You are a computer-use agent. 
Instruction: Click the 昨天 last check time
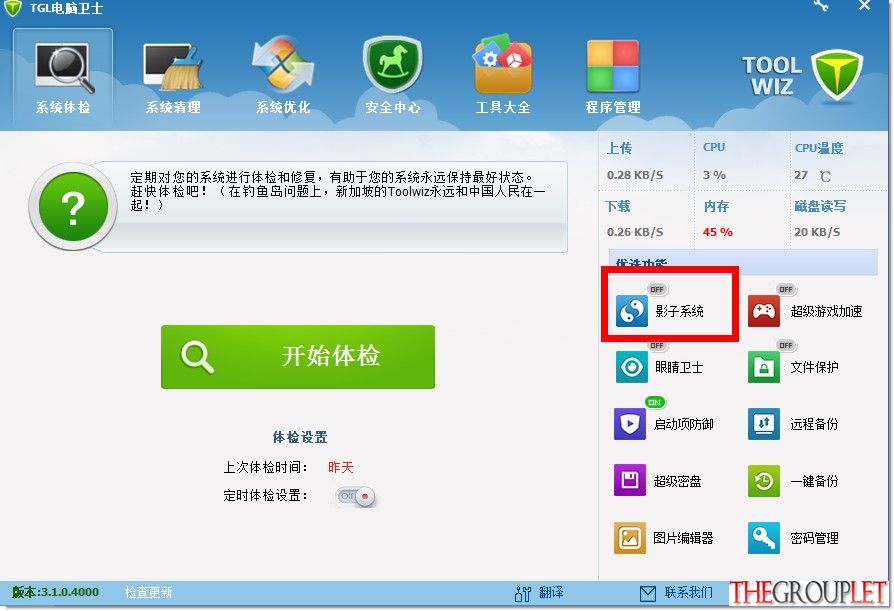point(341,467)
